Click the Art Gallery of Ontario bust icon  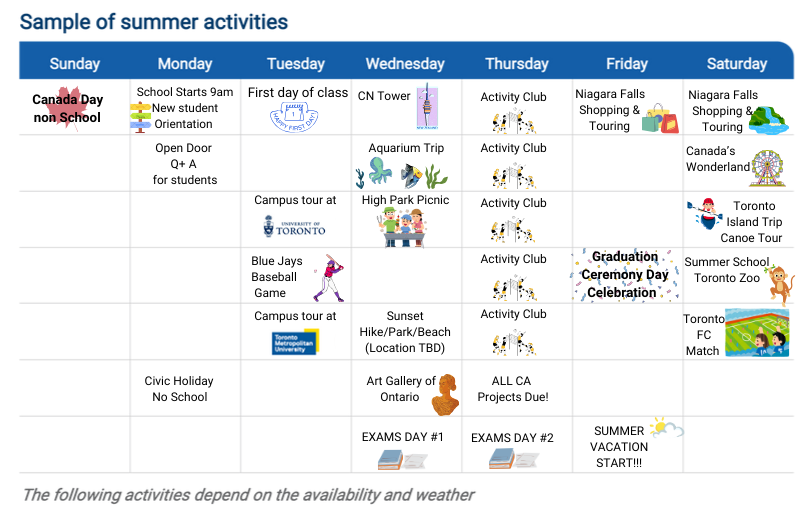tap(445, 394)
